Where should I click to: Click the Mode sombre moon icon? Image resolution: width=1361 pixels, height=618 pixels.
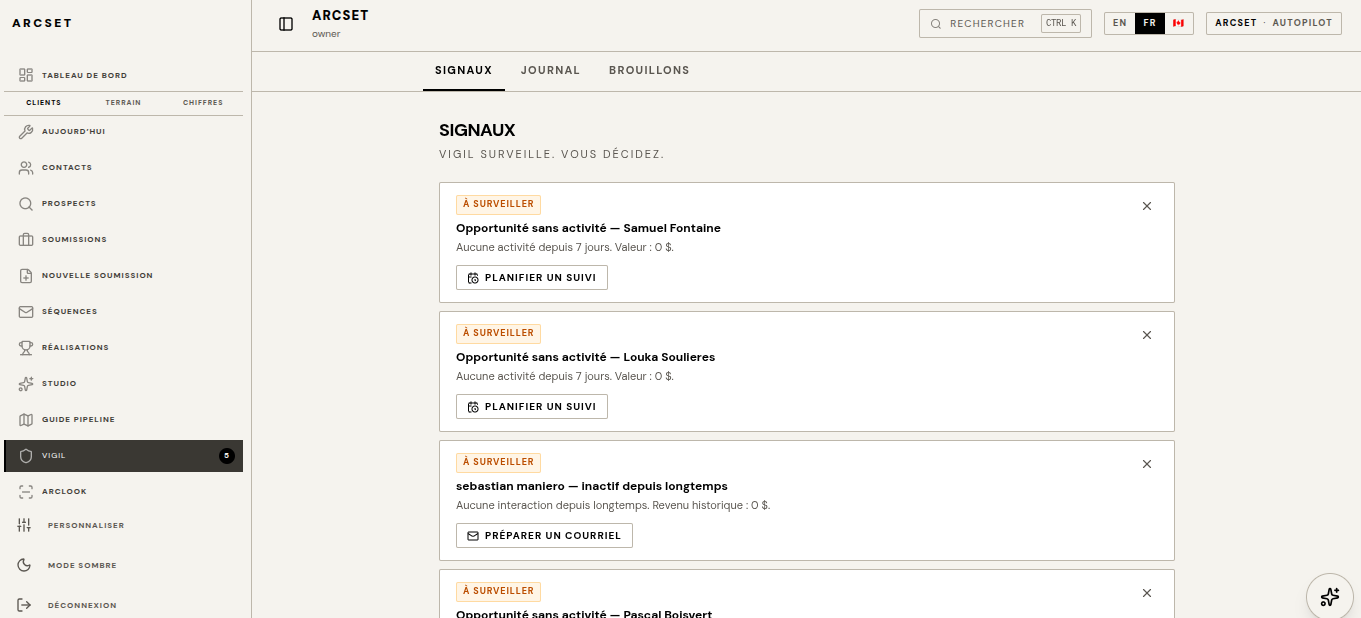[x=25, y=565]
